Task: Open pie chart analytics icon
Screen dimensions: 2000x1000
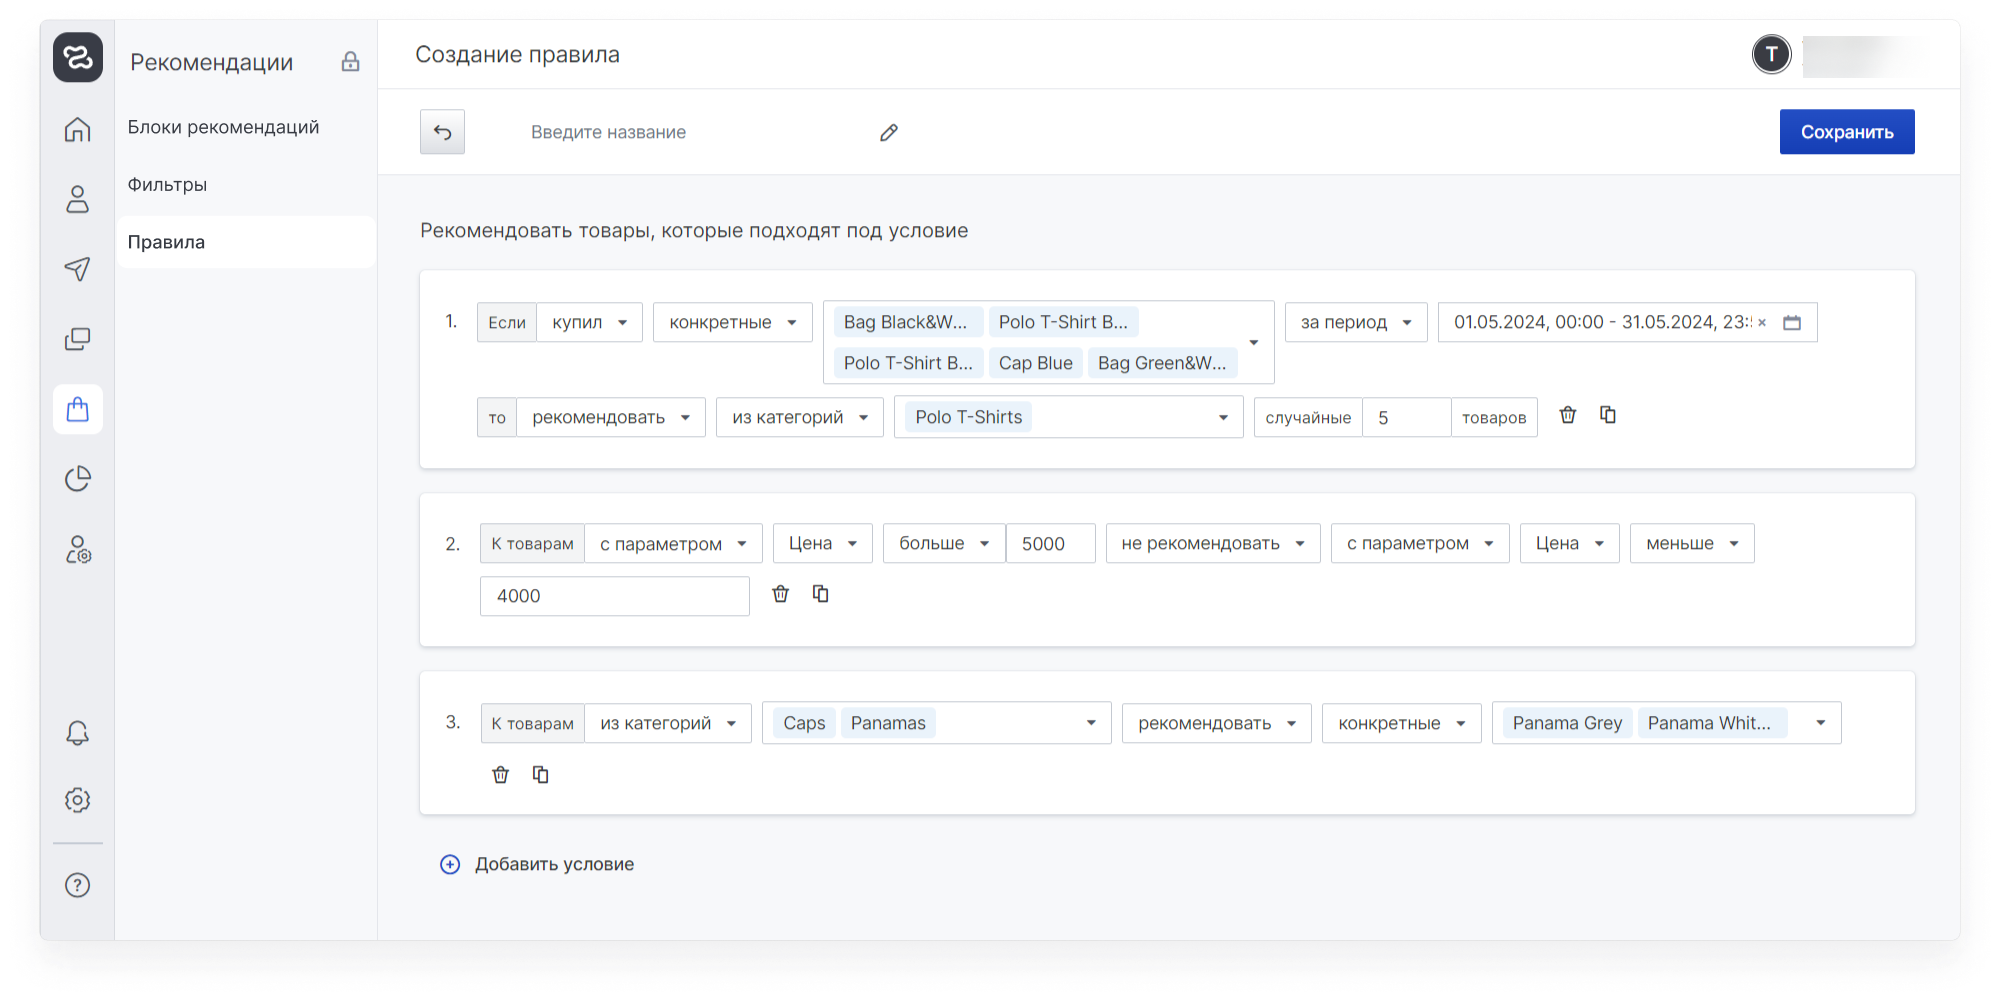Action: [77, 479]
